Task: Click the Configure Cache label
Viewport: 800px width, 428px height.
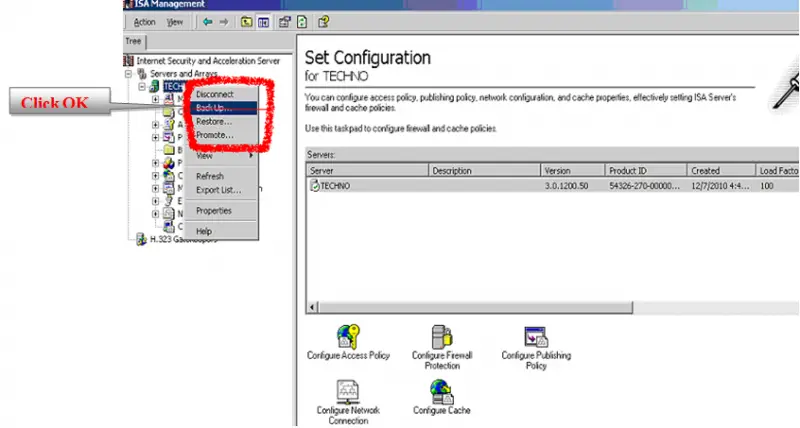Action: click(x=442, y=410)
